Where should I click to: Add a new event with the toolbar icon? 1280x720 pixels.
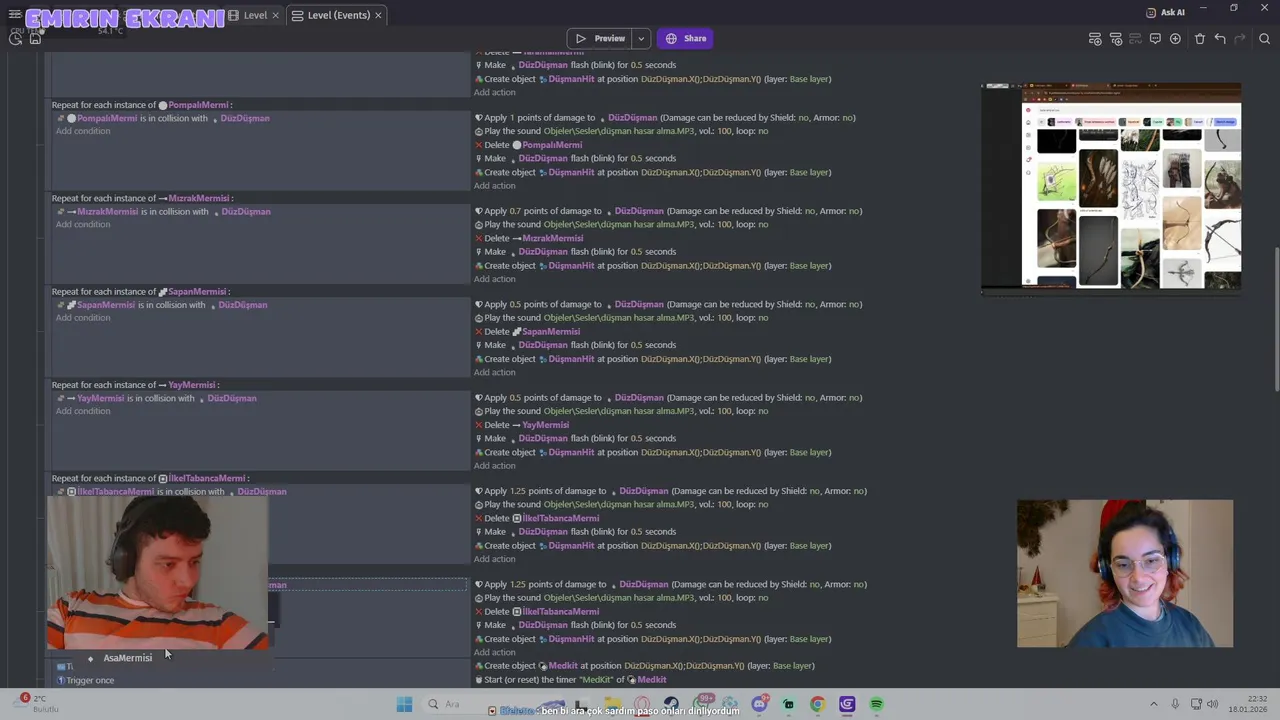pos(1095,38)
